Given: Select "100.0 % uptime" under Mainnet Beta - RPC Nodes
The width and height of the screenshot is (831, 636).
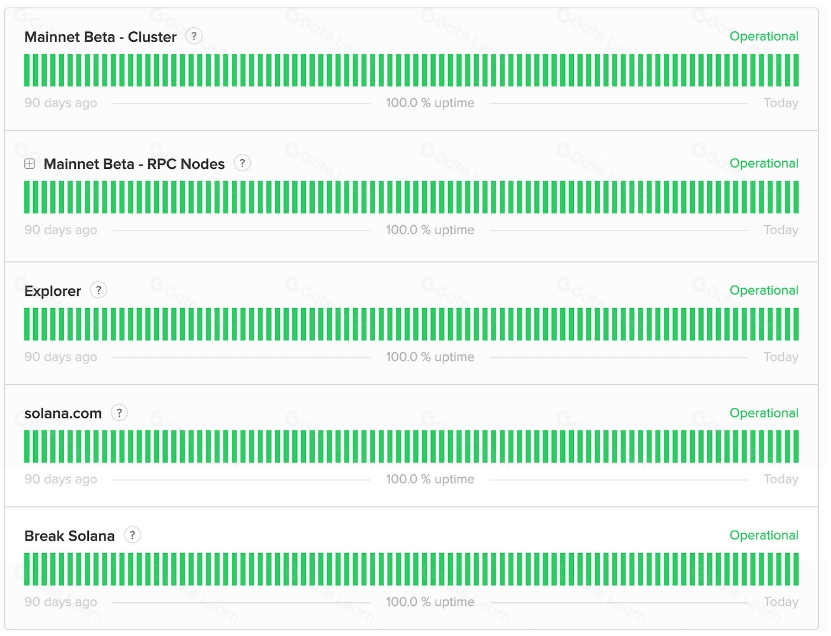Looking at the screenshot, I should coord(430,230).
